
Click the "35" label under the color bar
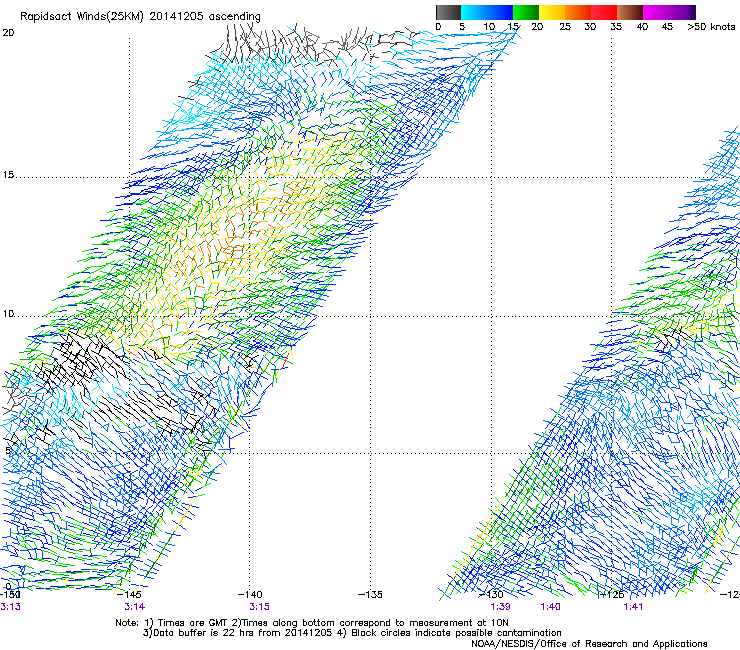tap(616, 27)
